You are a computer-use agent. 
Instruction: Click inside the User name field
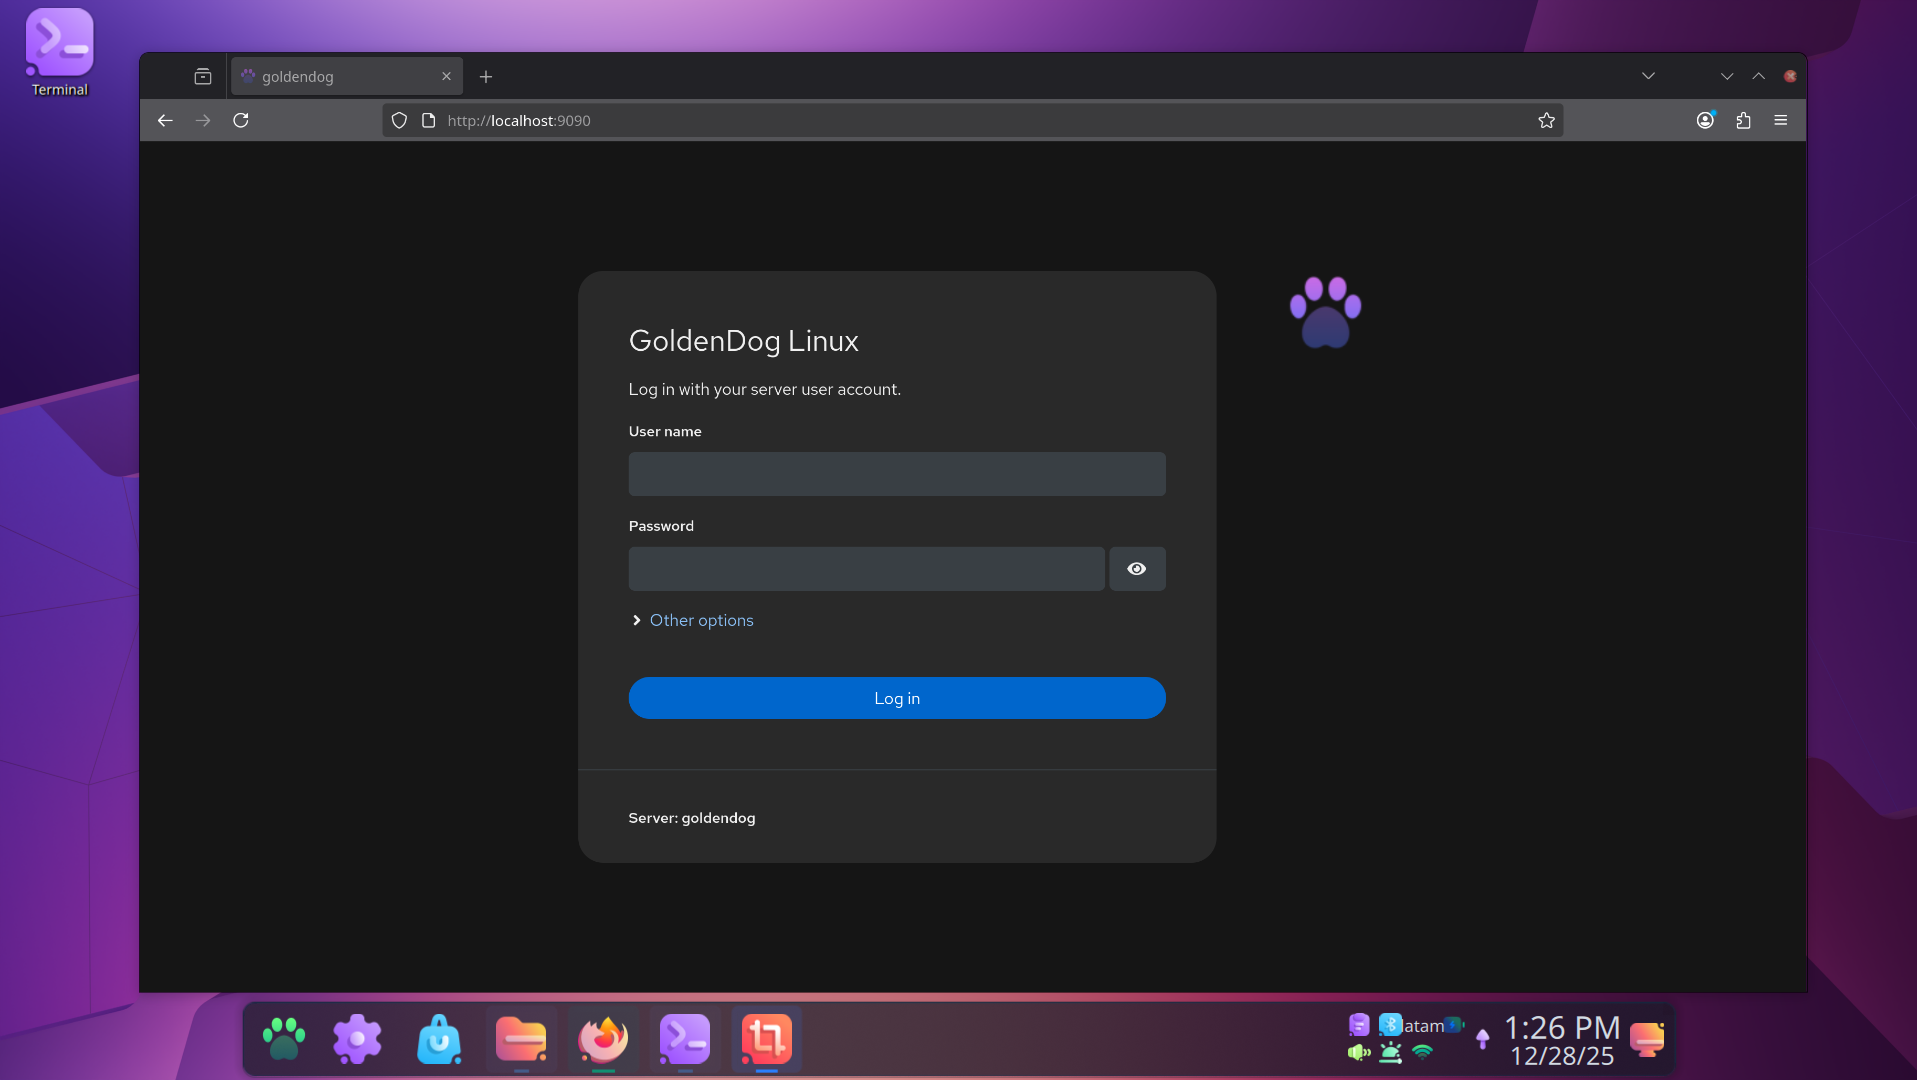pyautogui.click(x=896, y=473)
